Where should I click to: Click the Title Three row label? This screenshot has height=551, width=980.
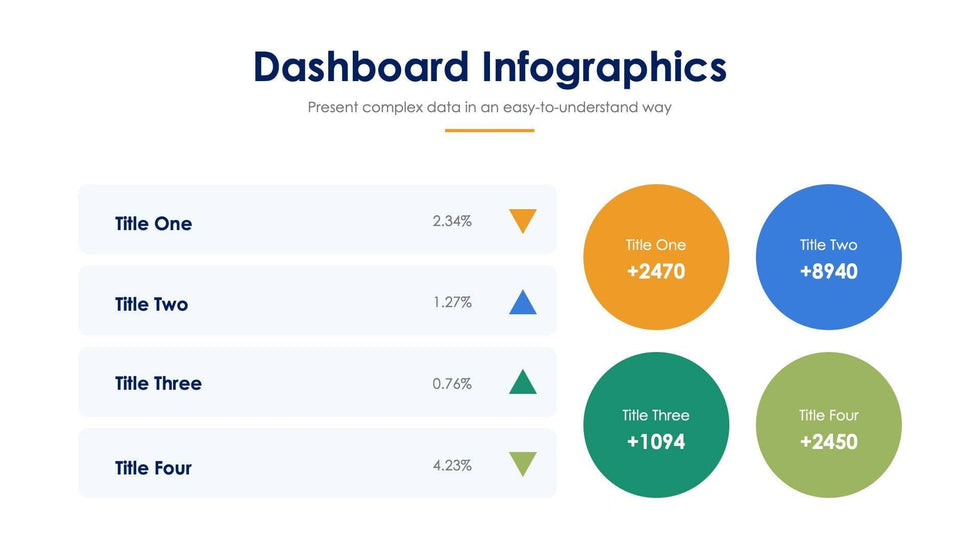click(x=158, y=384)
